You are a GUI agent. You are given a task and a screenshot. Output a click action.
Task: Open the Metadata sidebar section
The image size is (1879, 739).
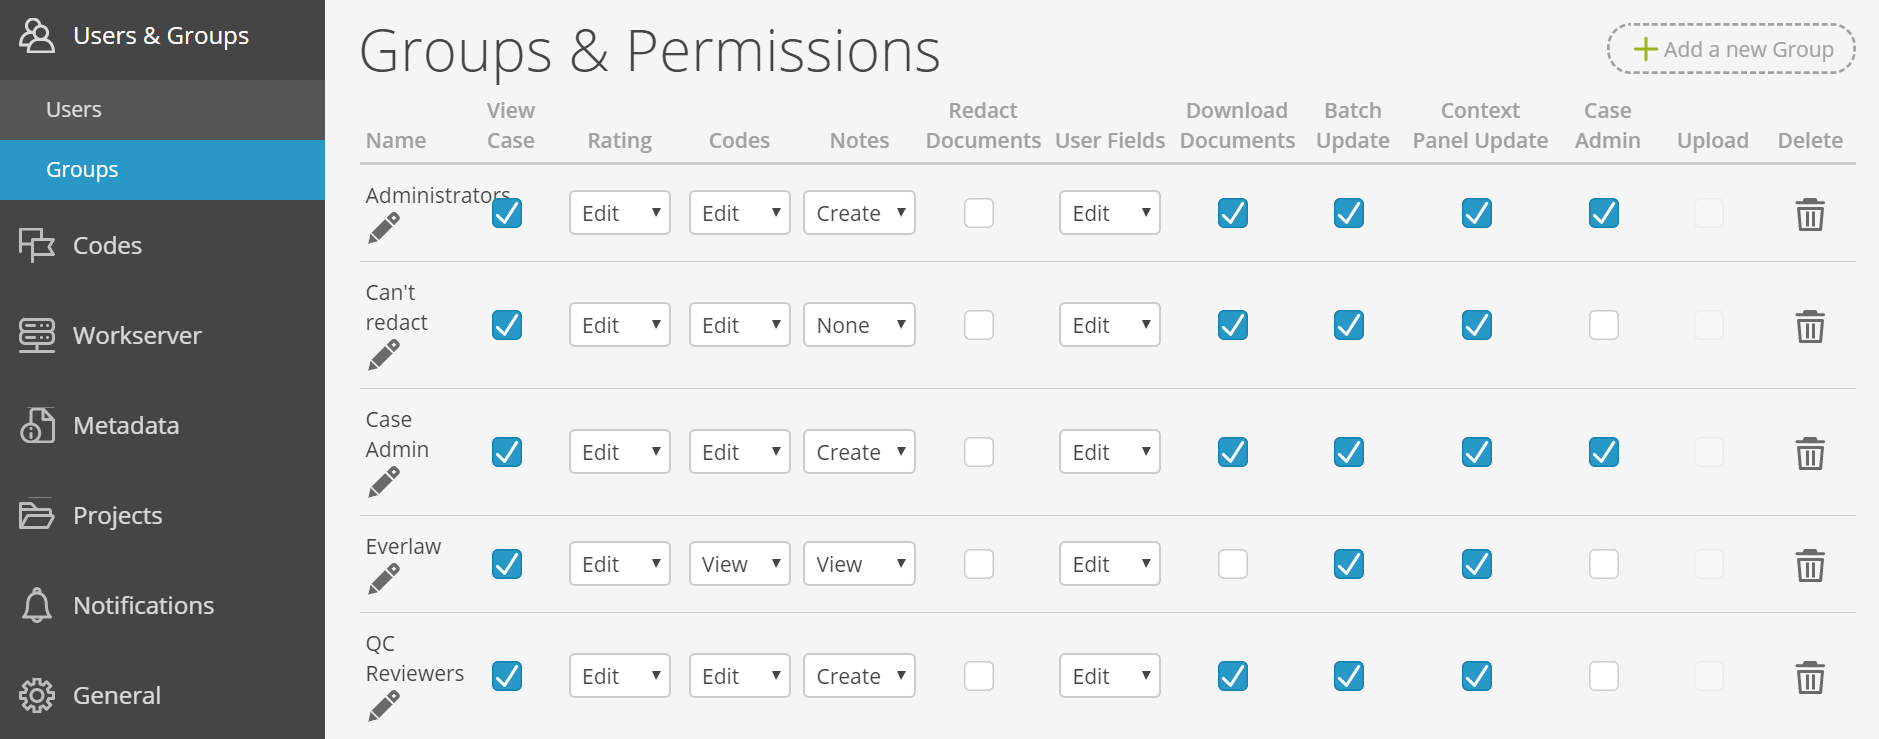point(162,425)
